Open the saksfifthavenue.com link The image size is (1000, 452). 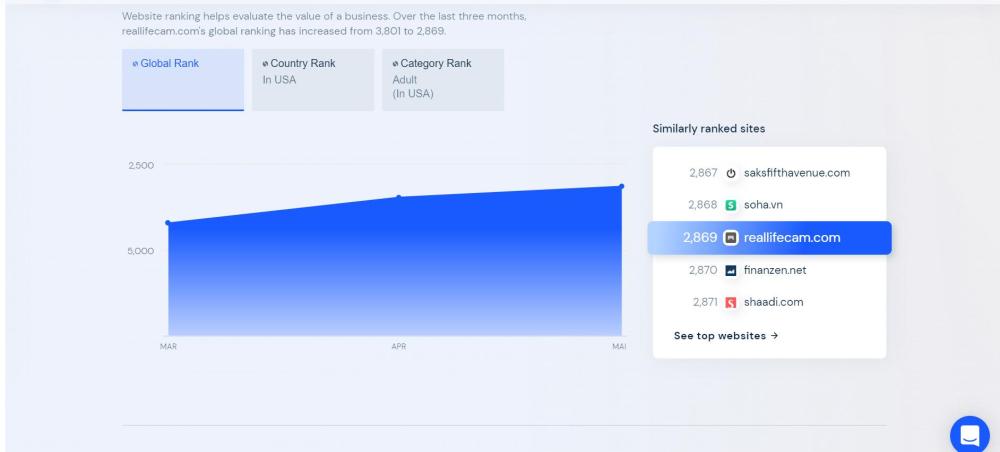click(796, 173)
